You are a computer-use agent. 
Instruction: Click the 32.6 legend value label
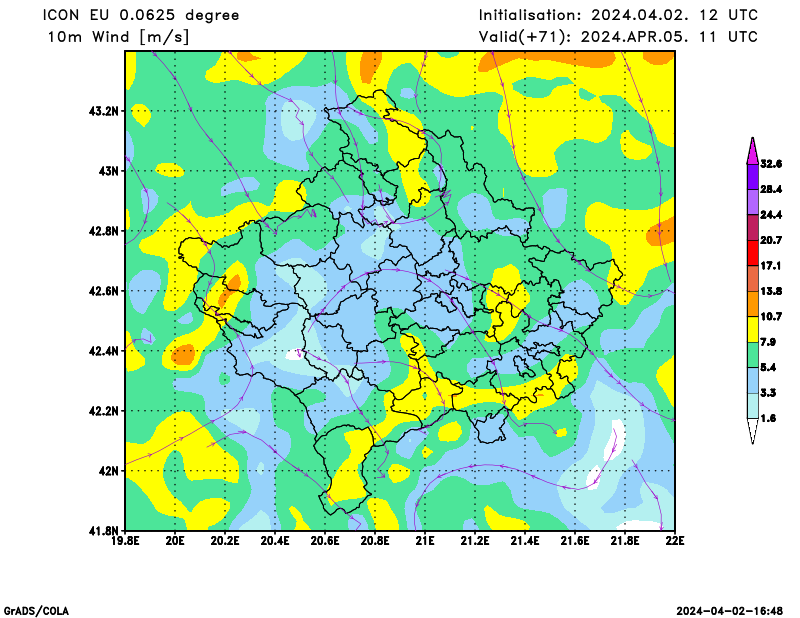click(x=771, y=164)
